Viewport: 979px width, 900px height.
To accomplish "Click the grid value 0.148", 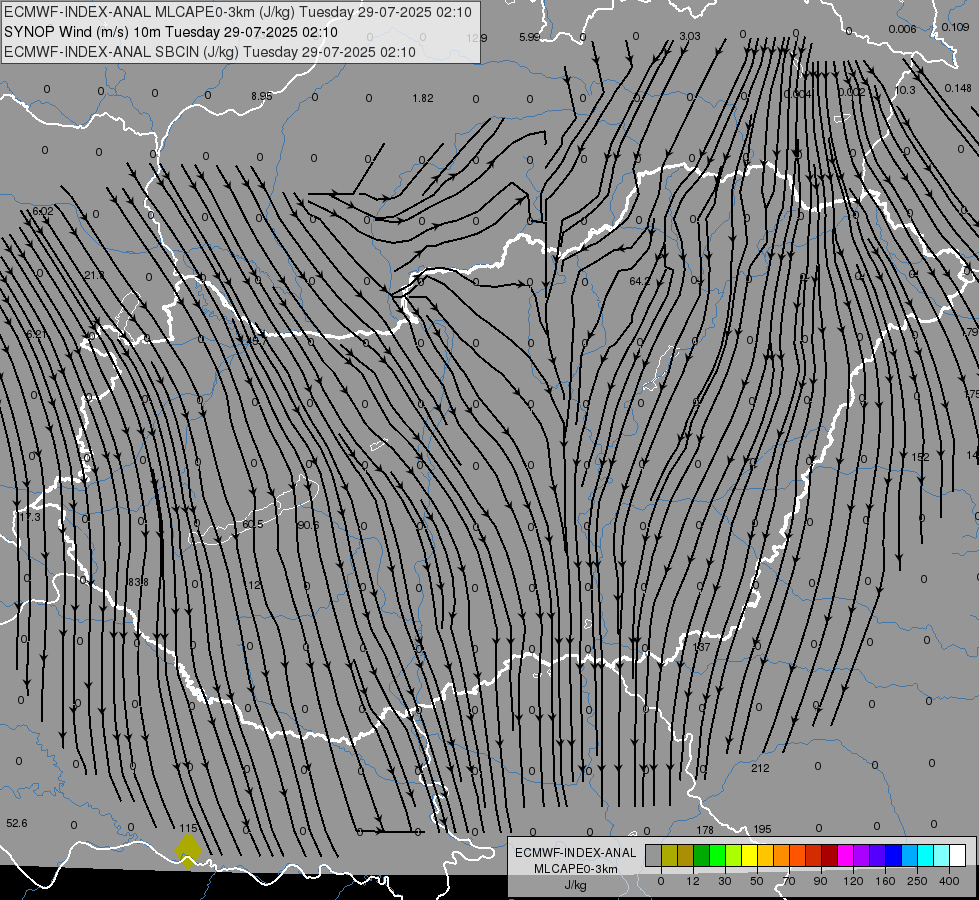I will pyautogui.click(x=958, y=88).
